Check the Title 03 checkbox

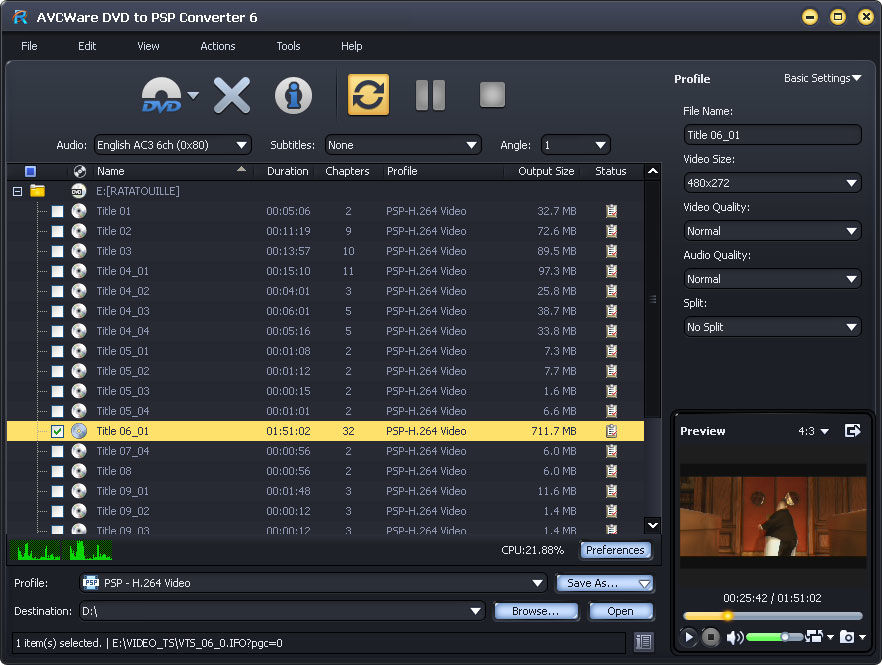(x=57, y=251)
